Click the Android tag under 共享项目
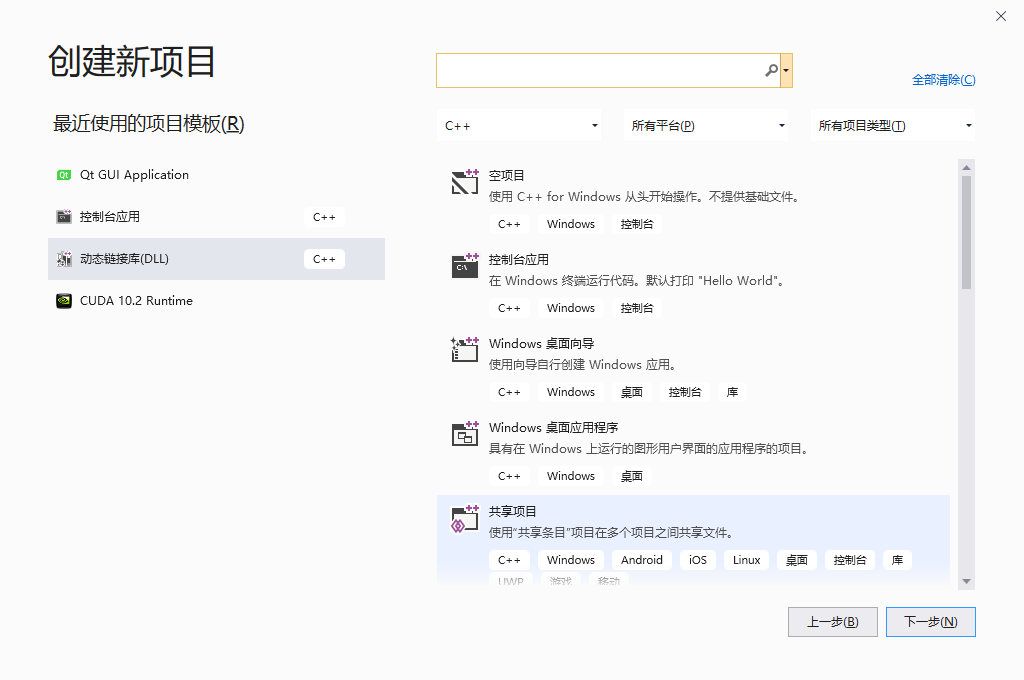The height and width of the screenshot is (680, 1024). point(641,560)
